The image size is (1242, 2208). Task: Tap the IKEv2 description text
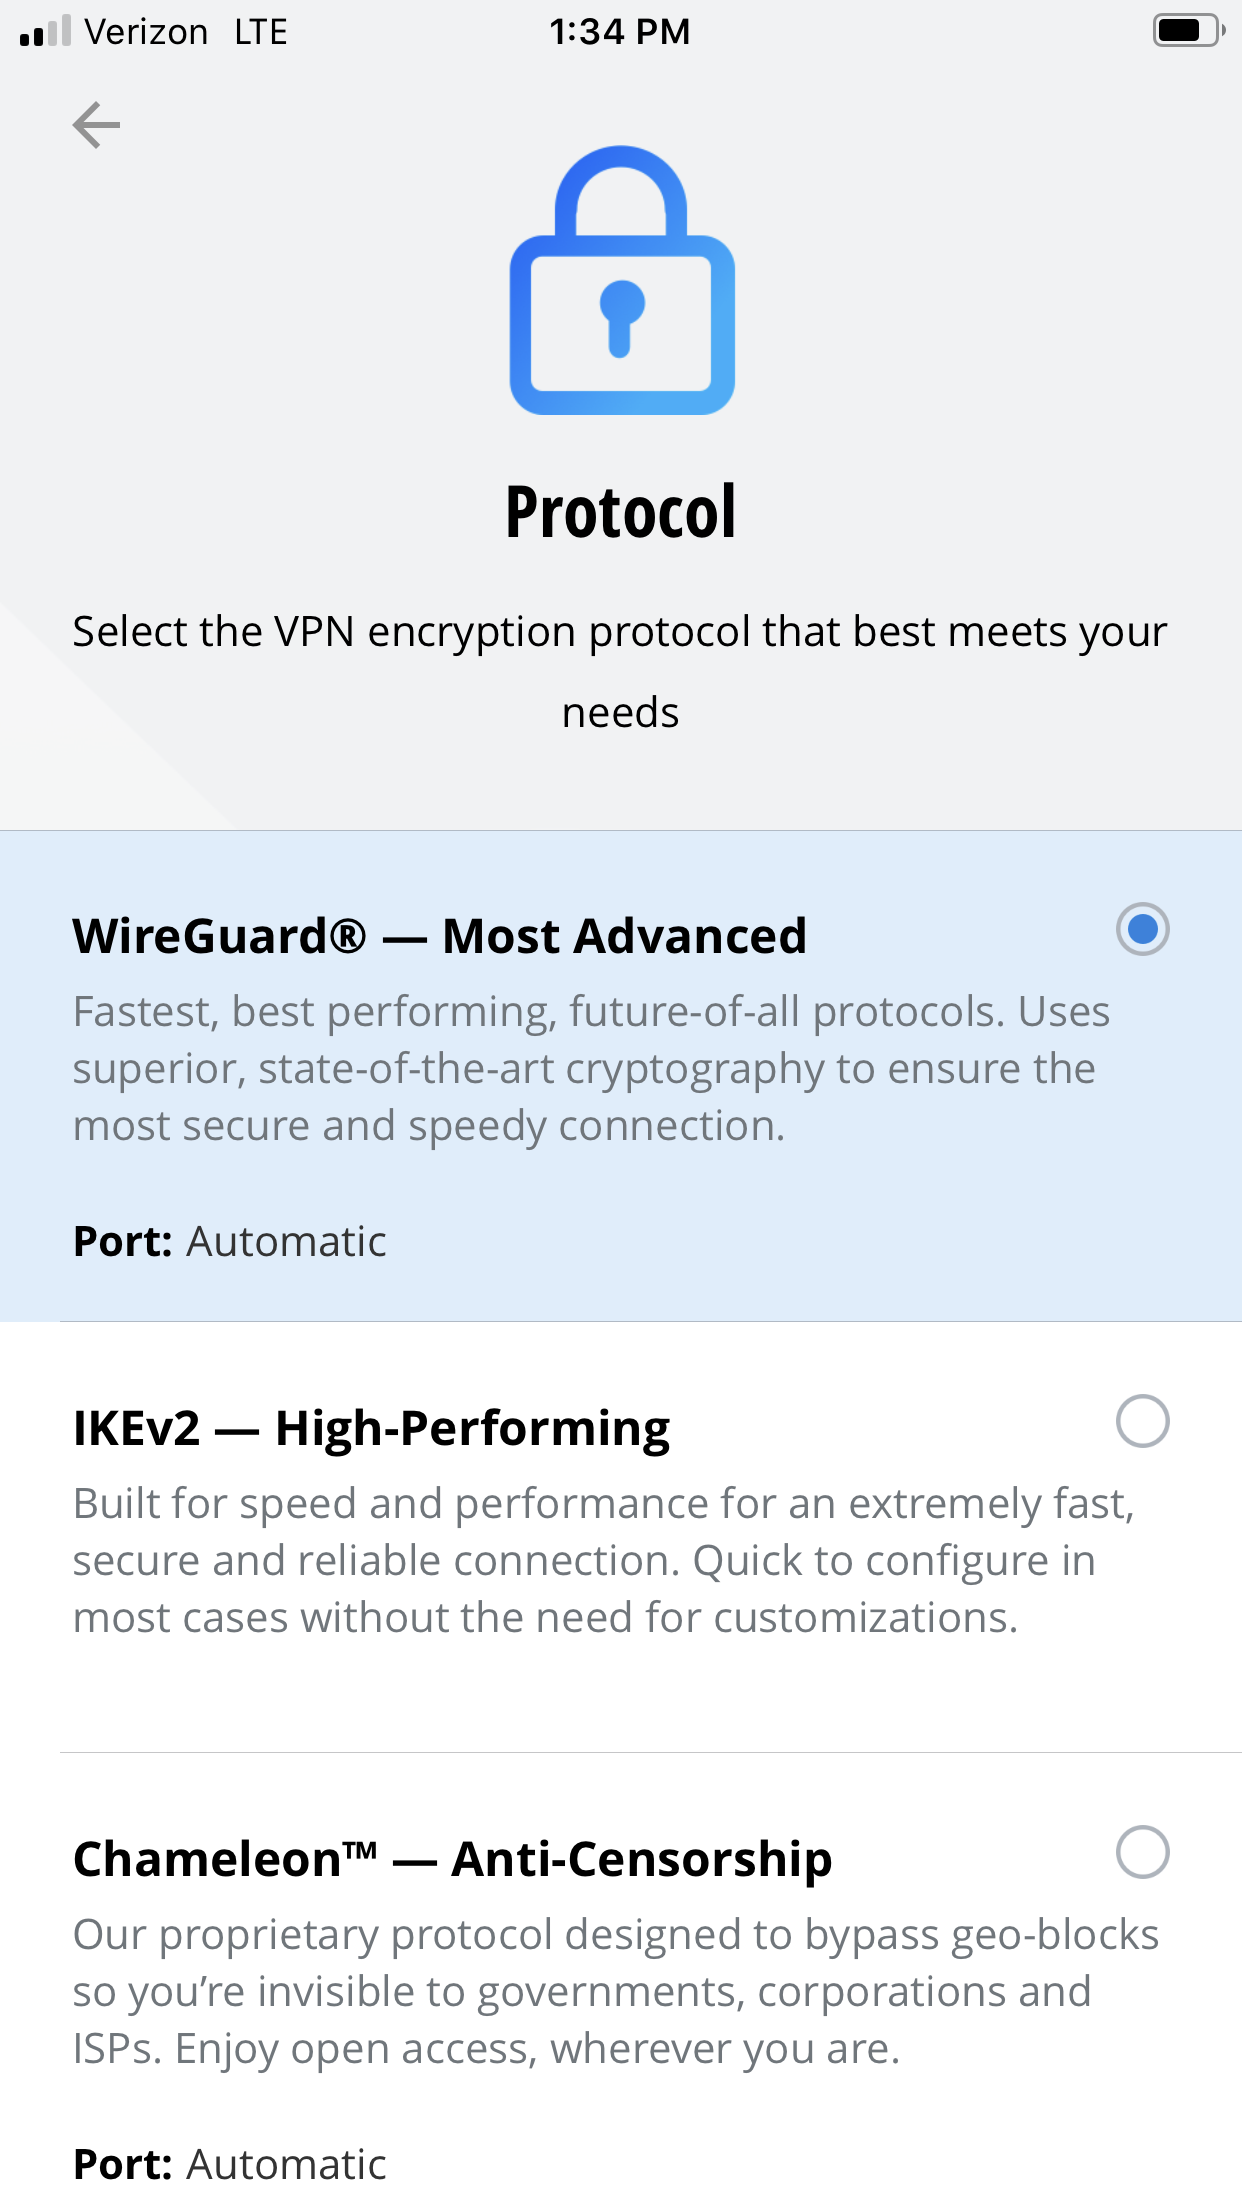(603, 1561)
